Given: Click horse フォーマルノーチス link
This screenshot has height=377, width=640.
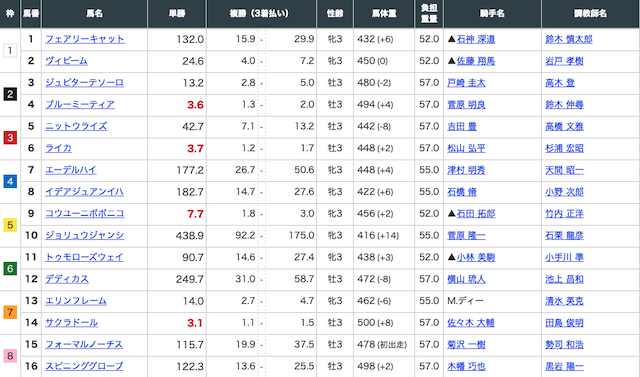Looking at the screenshot, I should coord(84,345).
